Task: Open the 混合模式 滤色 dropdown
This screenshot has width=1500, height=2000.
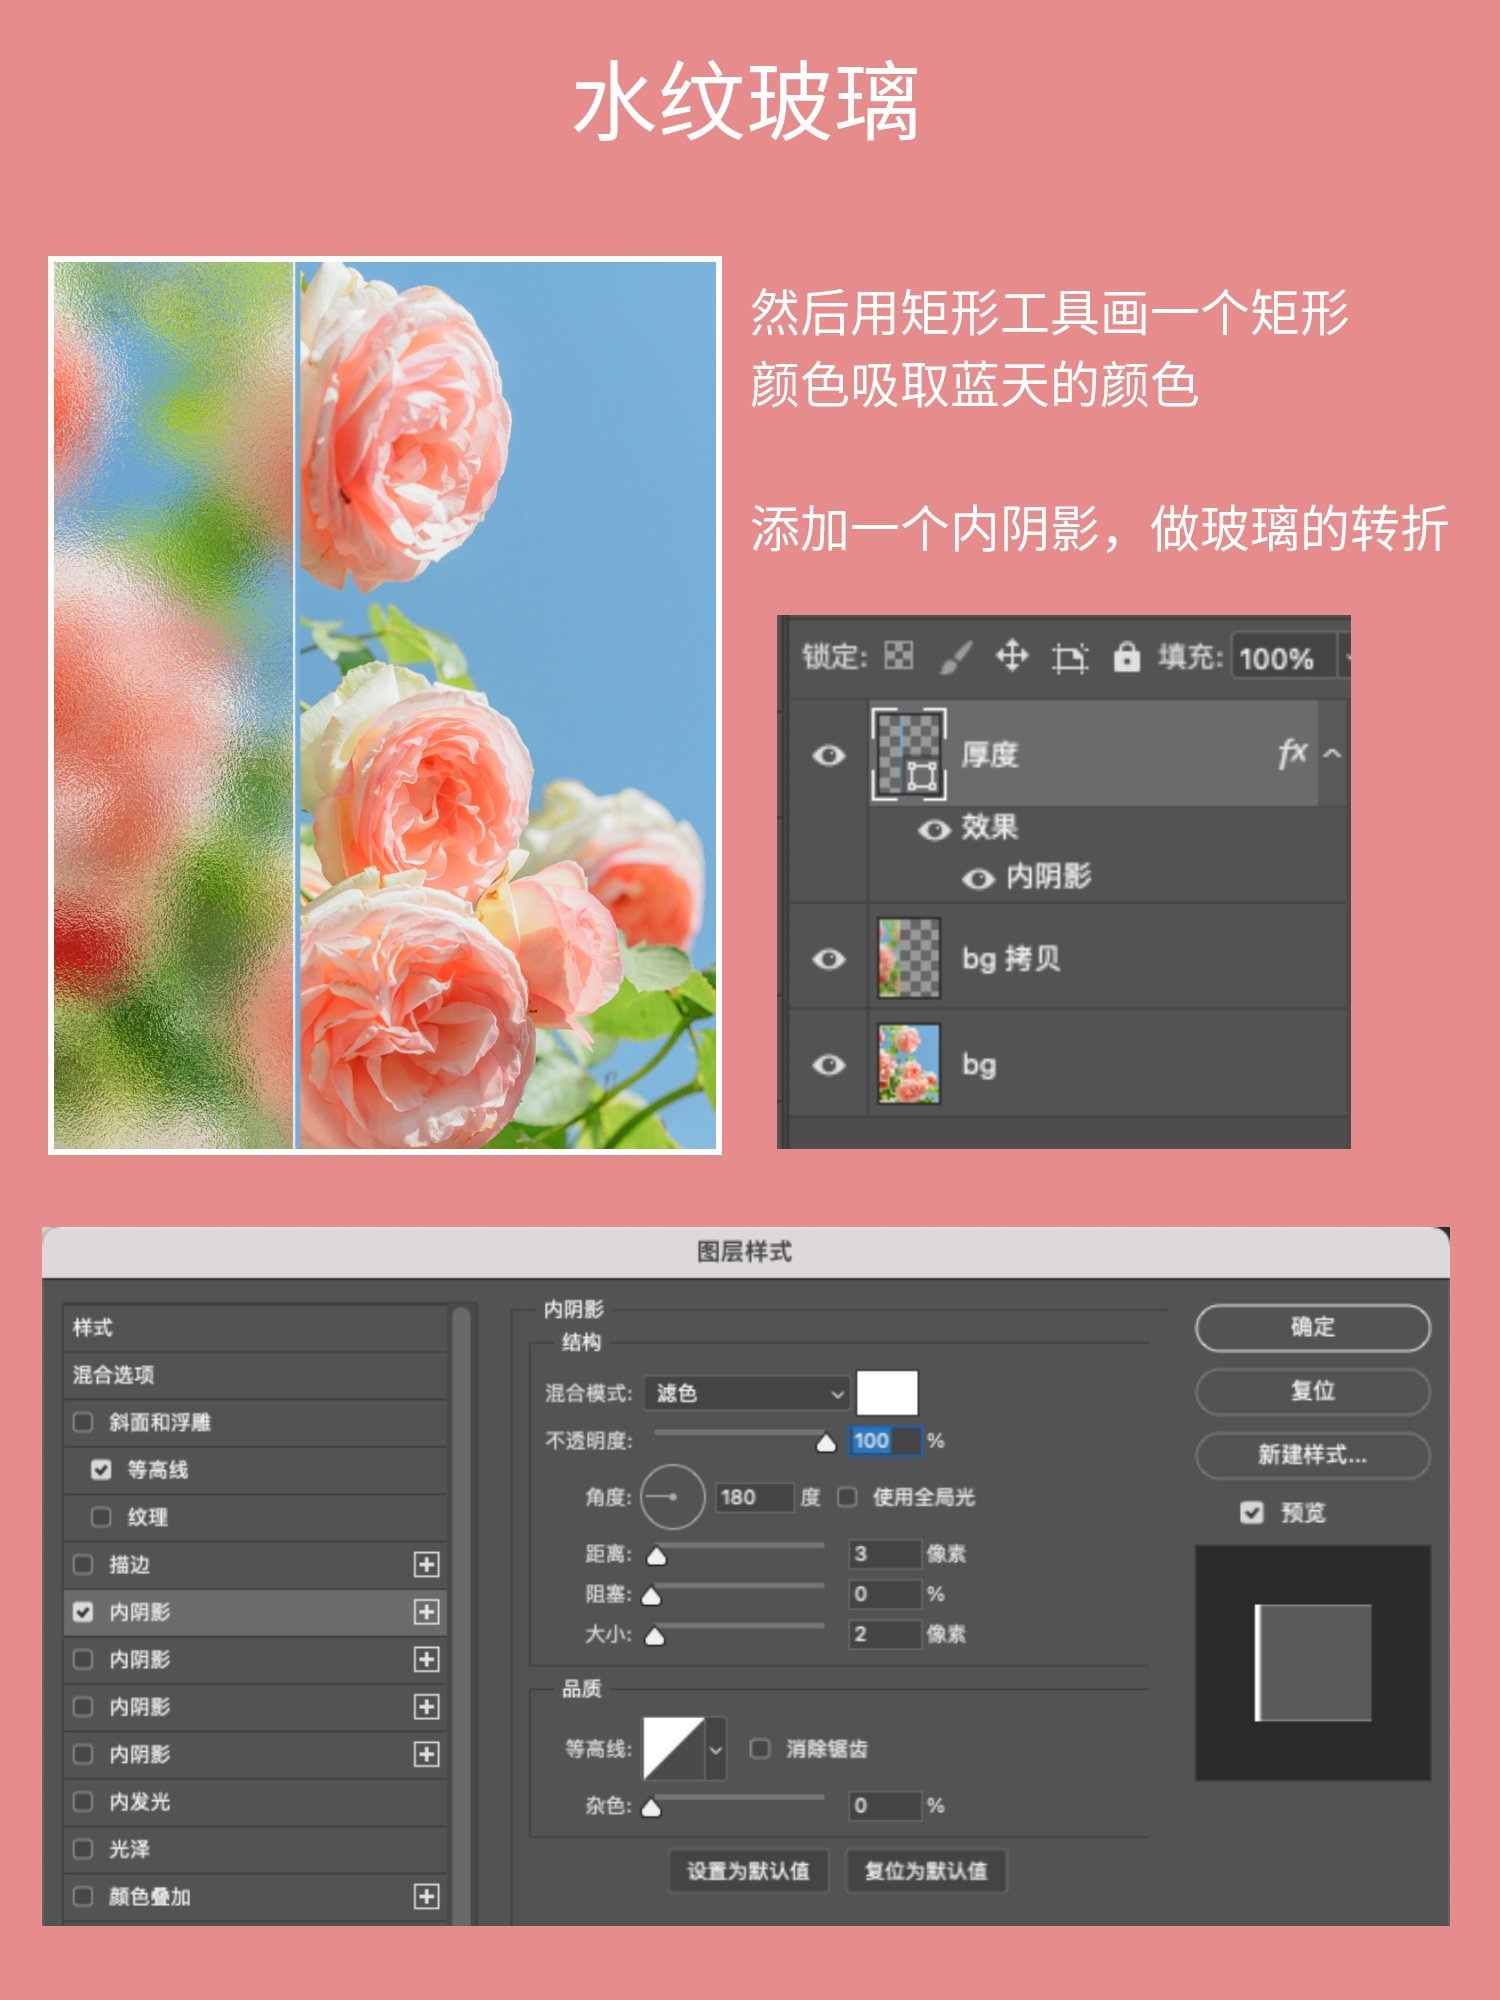Action: point(747,1393)
